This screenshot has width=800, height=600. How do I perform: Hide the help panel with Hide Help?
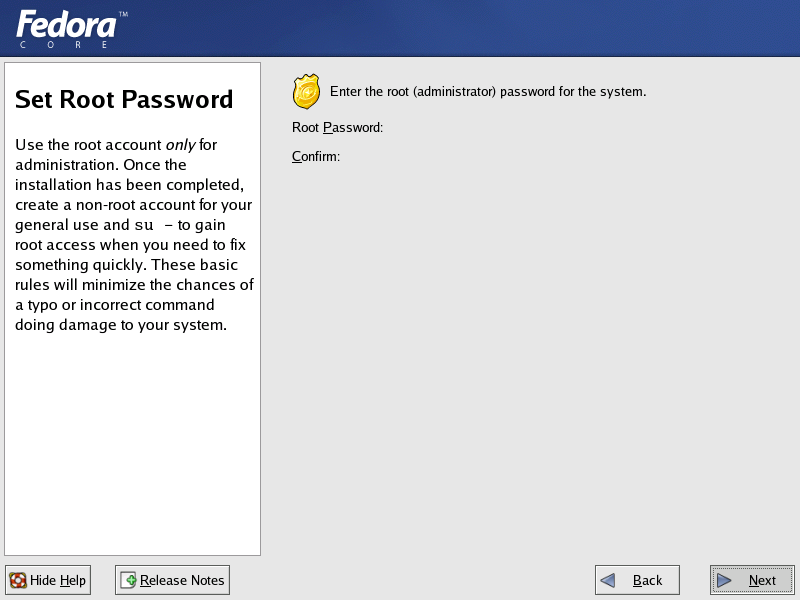pos(48,580)
